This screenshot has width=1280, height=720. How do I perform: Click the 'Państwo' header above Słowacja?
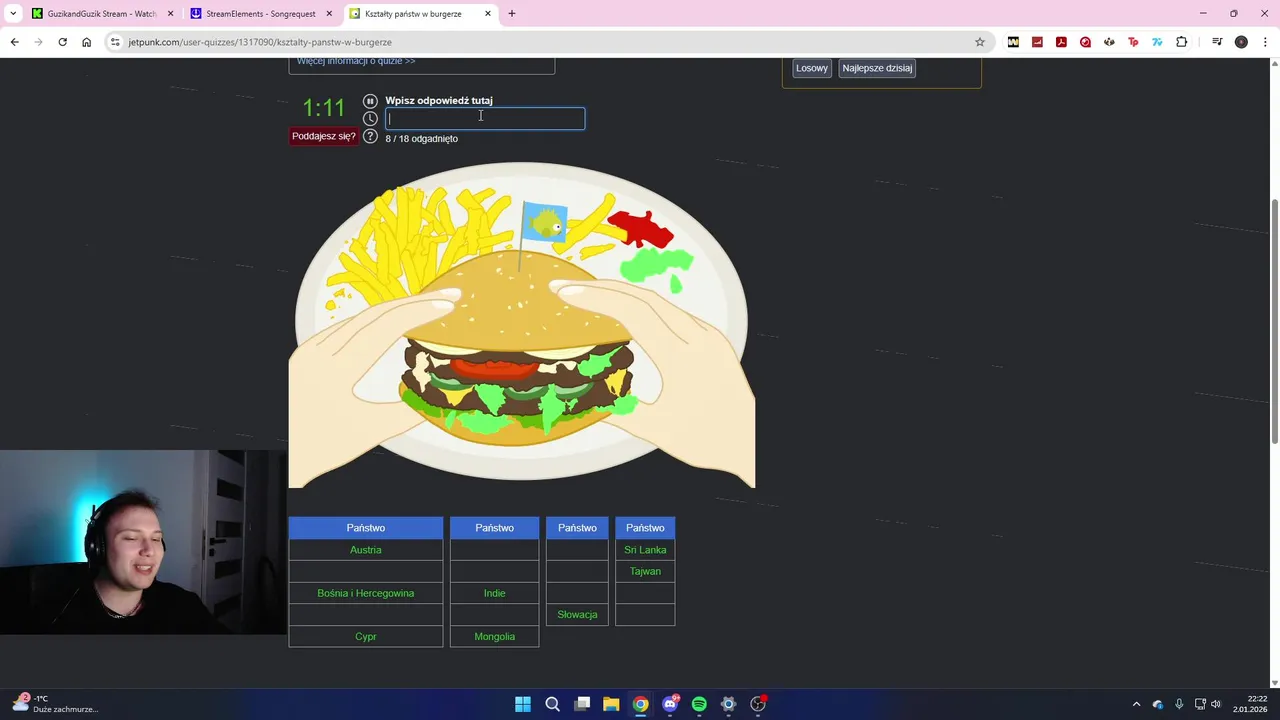577,528
